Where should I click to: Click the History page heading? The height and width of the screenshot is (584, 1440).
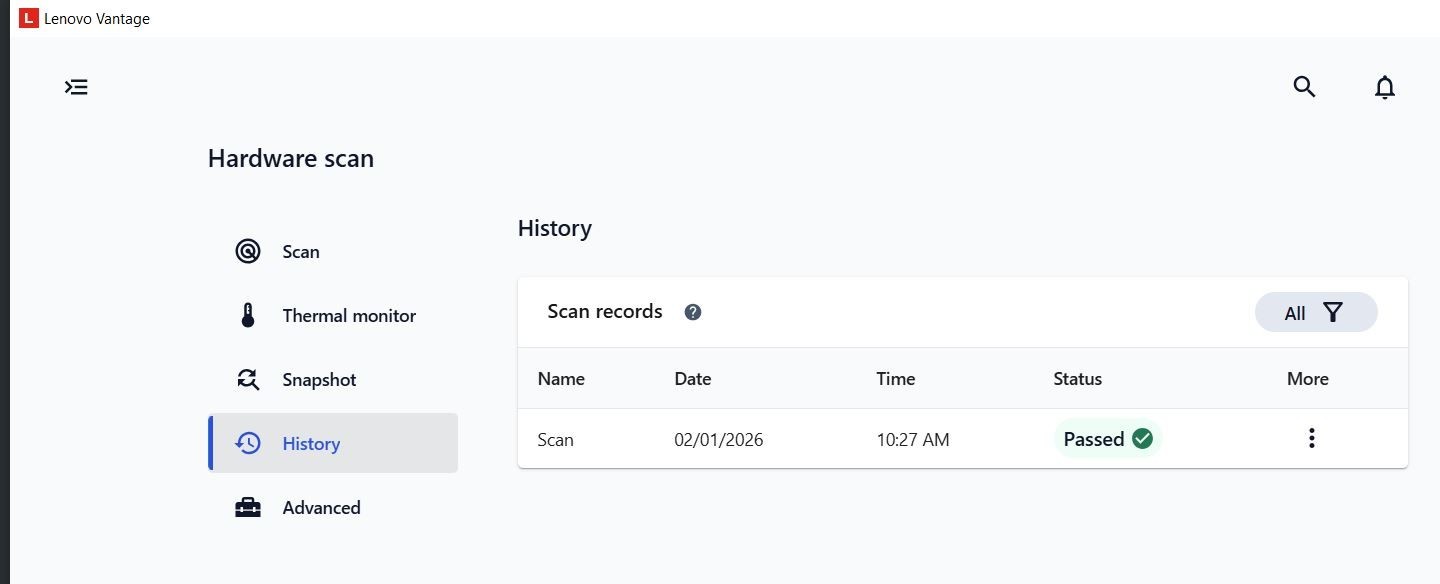pos(555,228)
